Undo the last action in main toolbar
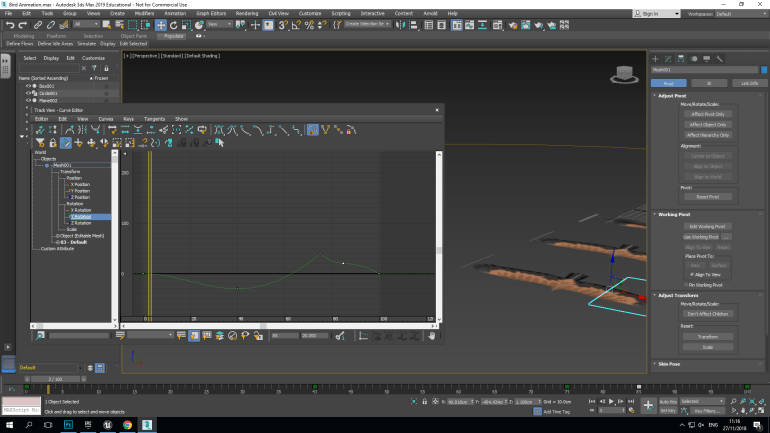The height and width of the screenshot is (433, 770). click(10, 25)
